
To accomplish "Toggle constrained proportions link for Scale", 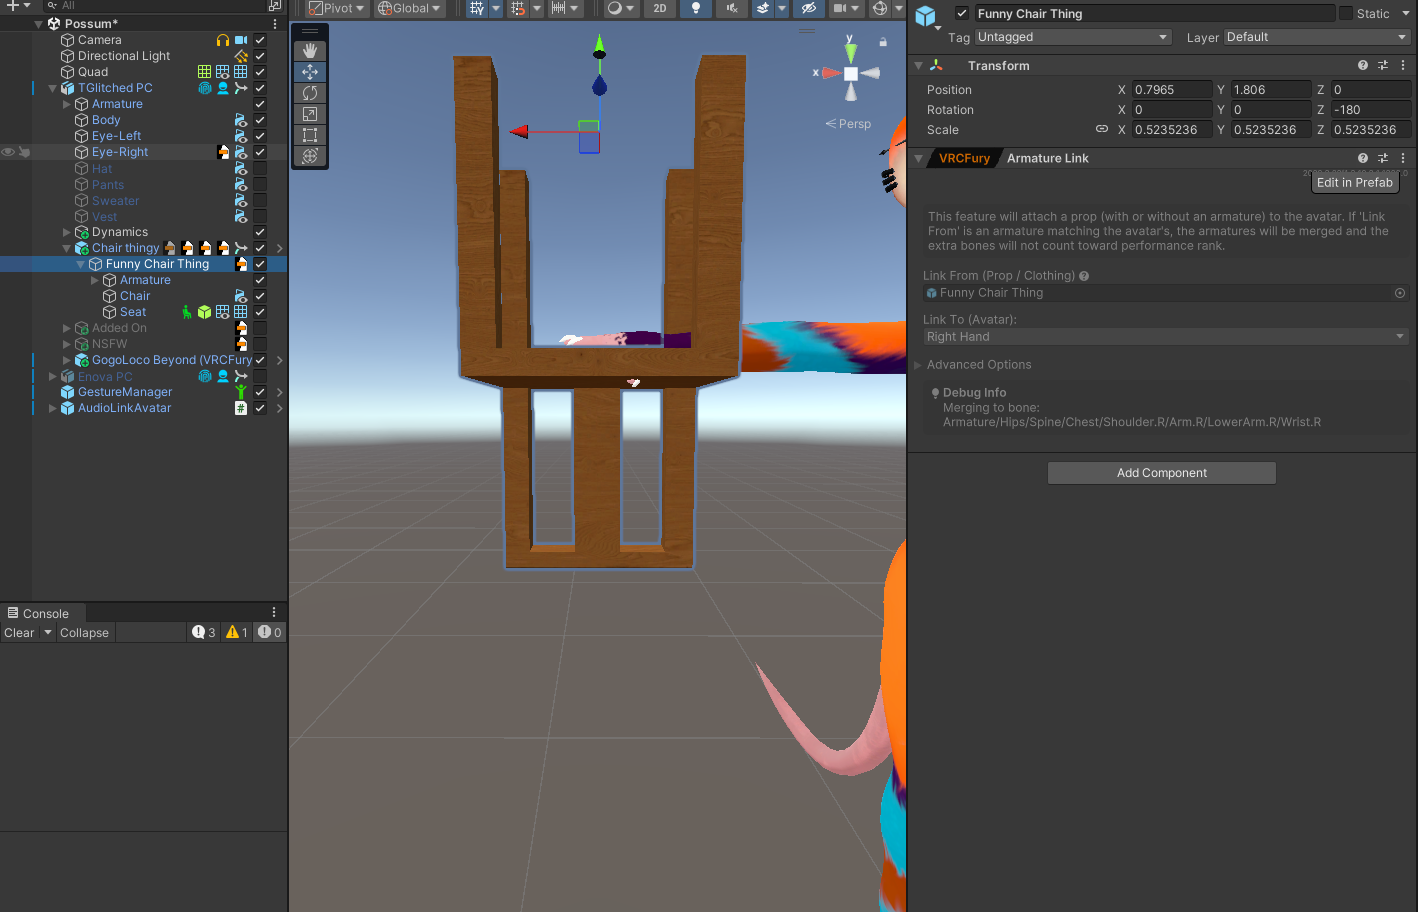I will click(1101, 129).
